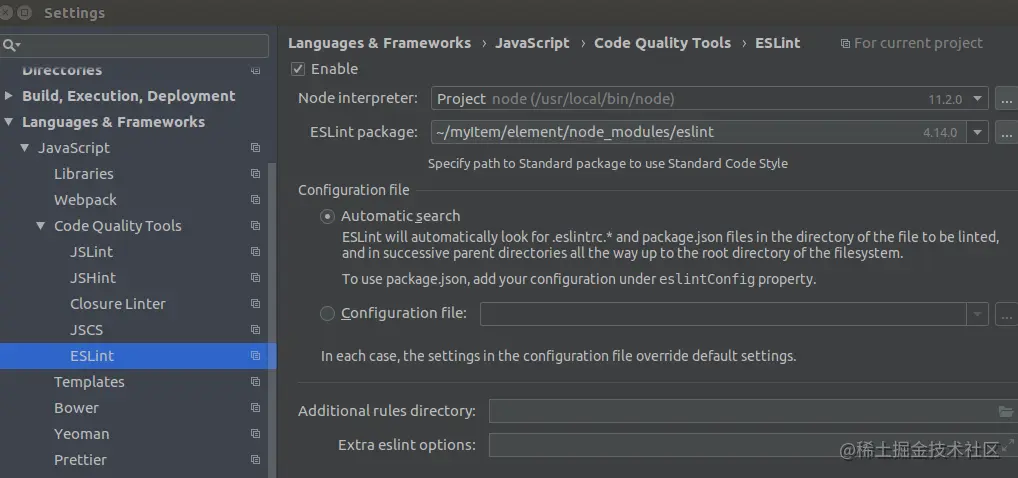Select the Automatic search radio button
The image size is (1018, 478).
coord(327,216)
